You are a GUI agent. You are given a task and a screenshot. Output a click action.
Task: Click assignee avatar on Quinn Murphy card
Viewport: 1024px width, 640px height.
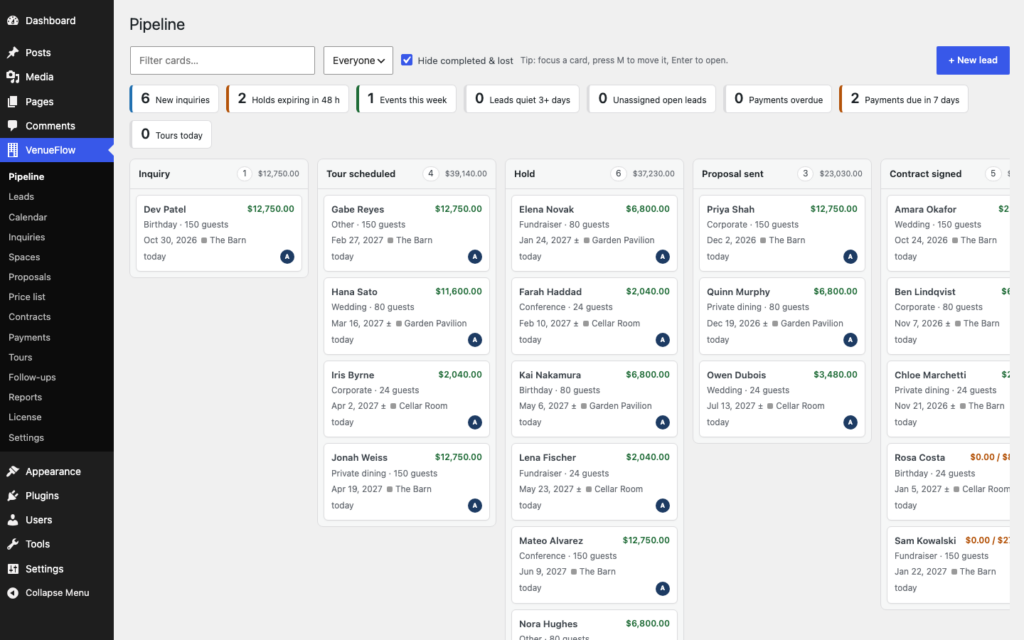pos(850,340)
